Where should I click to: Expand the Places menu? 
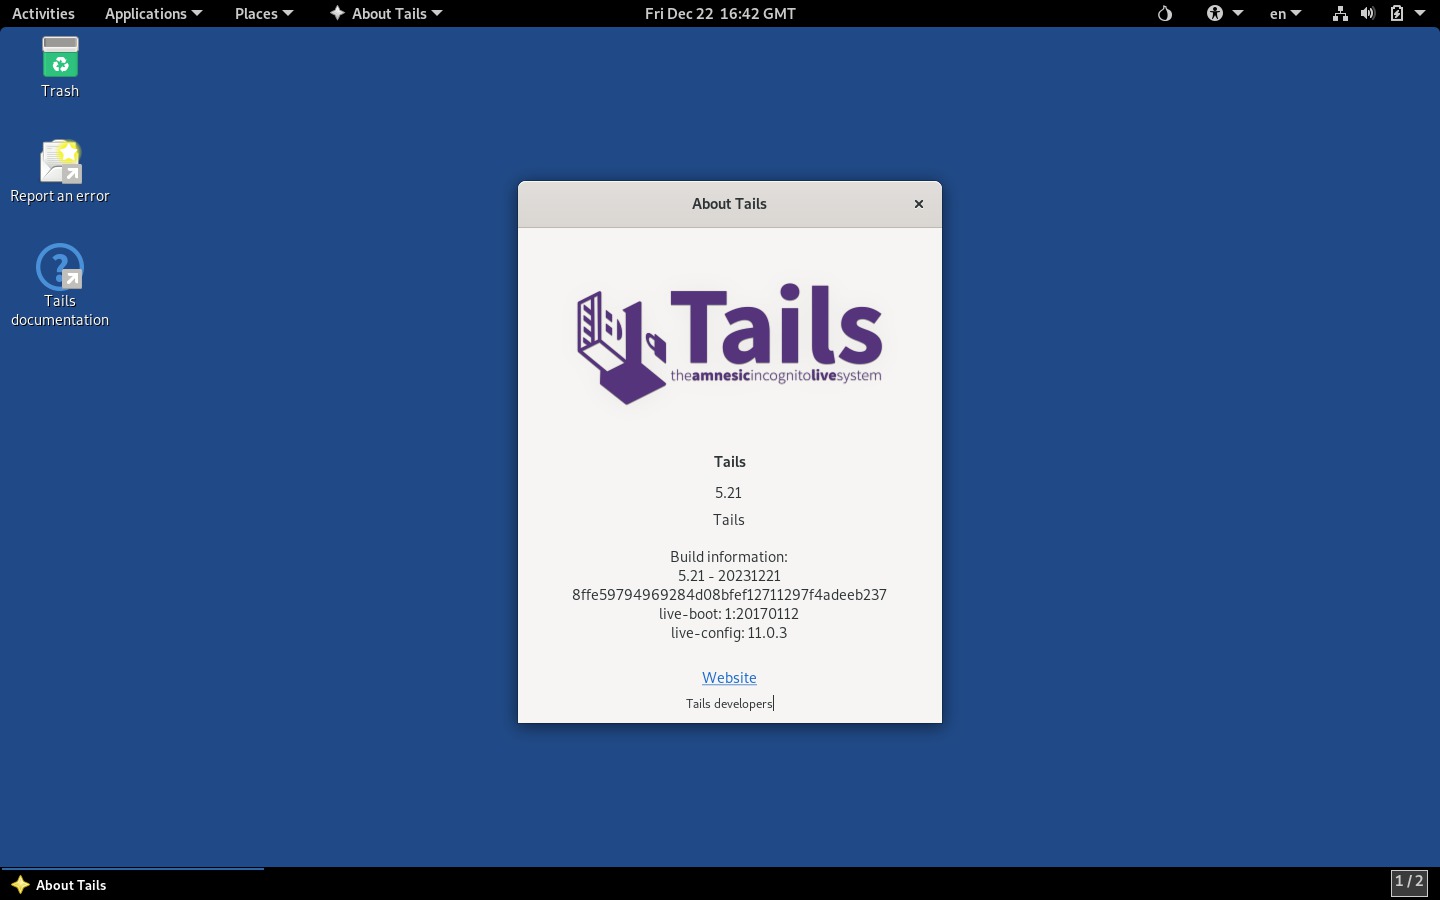point(263,14)
